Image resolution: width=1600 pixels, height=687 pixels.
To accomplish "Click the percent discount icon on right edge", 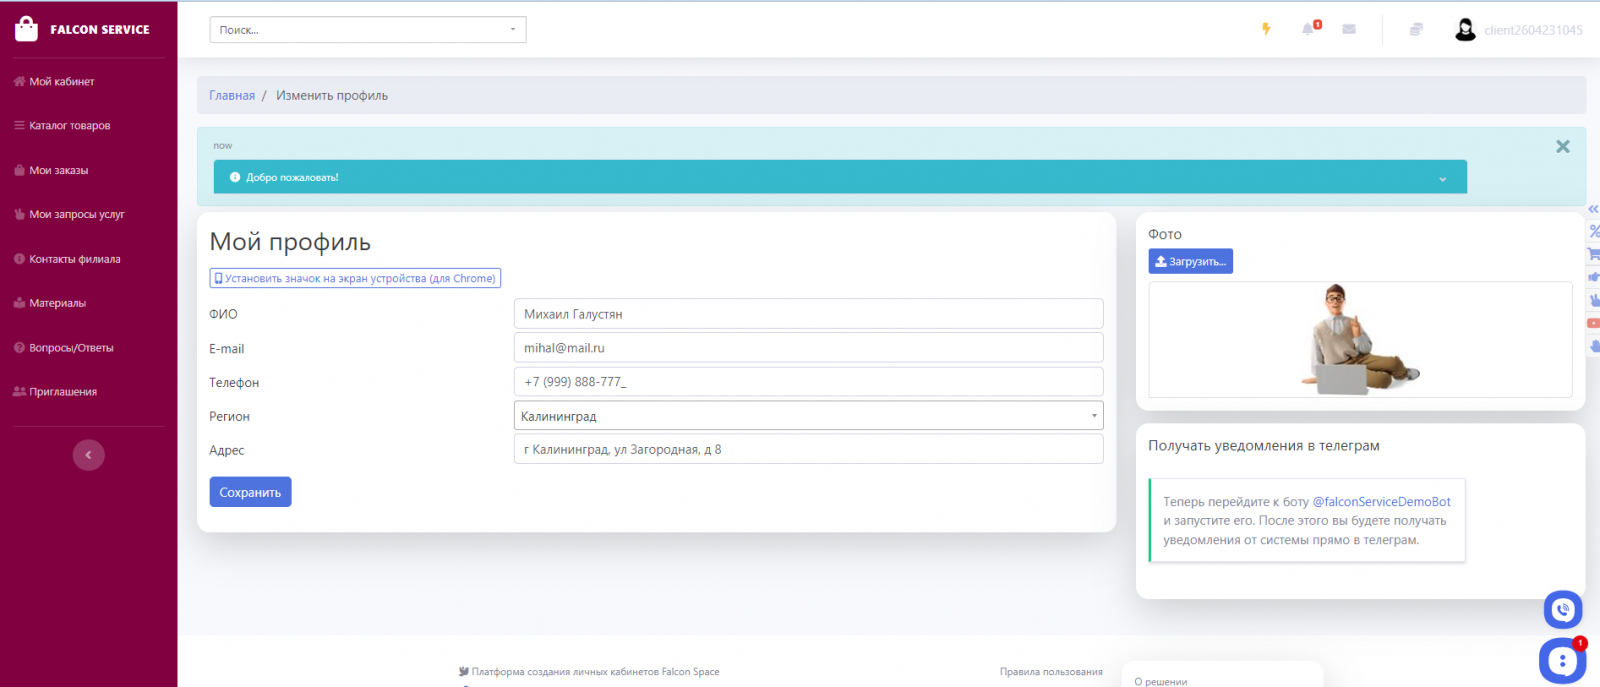I will point(1594,231).
